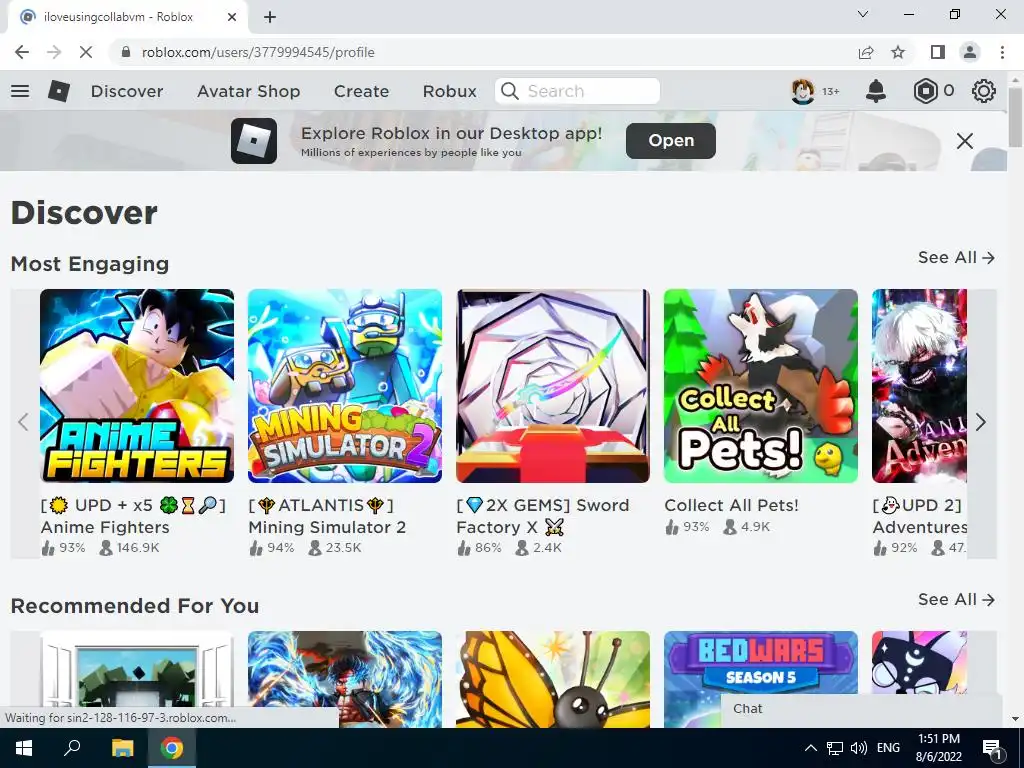Open Windows taskbar search
The width and height of the screenshot is (1024, 768).
point(72,748)
